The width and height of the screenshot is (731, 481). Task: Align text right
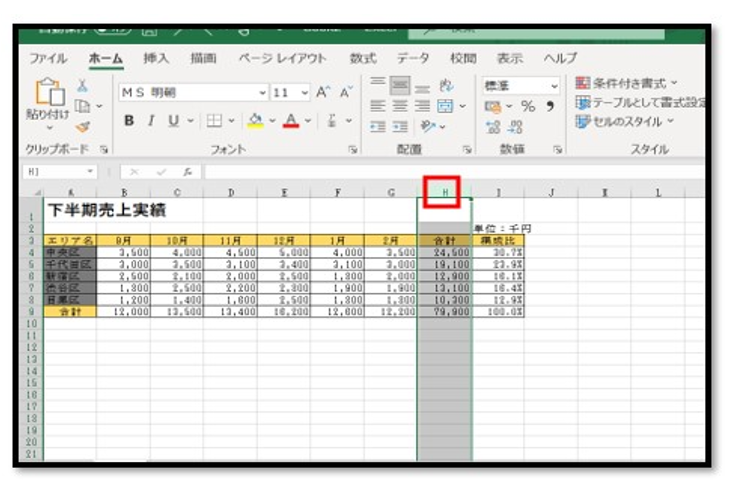click(422, 106)
